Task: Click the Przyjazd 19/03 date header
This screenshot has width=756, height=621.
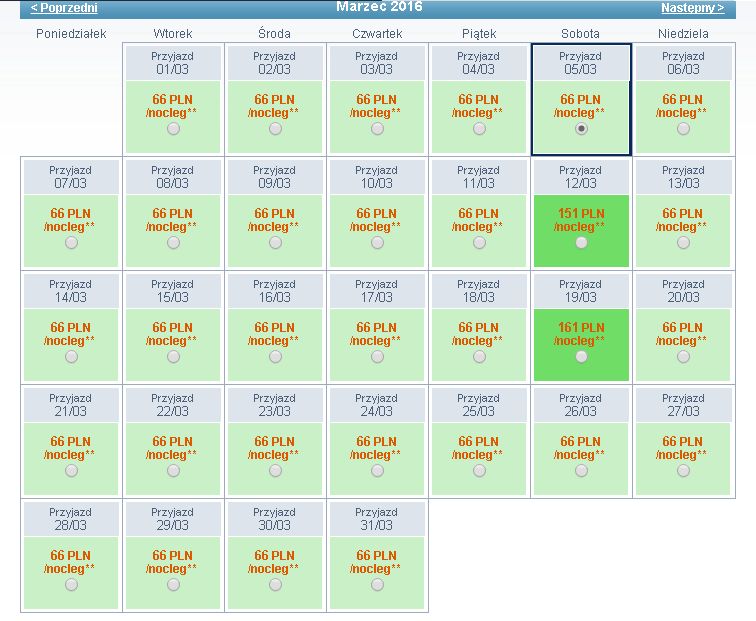Action: click(580, 291)
